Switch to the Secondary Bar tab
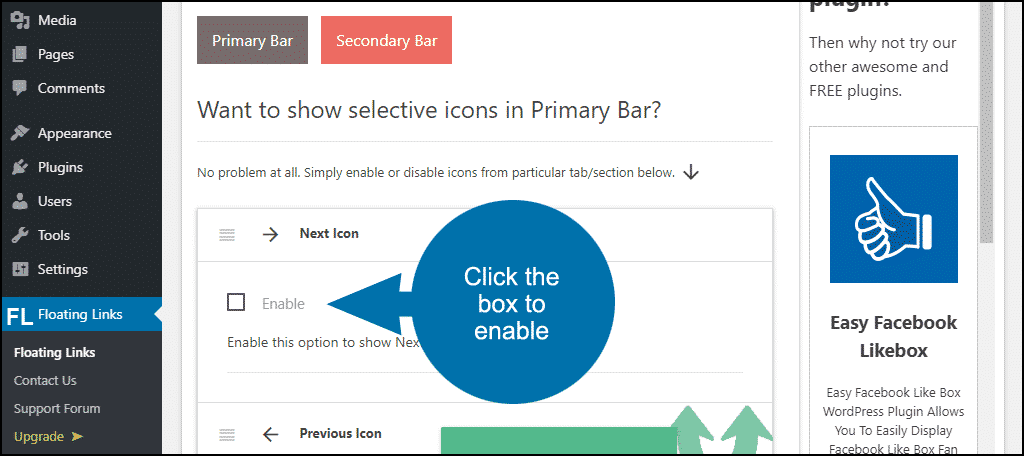The image size is (1024, 456). 387,40
